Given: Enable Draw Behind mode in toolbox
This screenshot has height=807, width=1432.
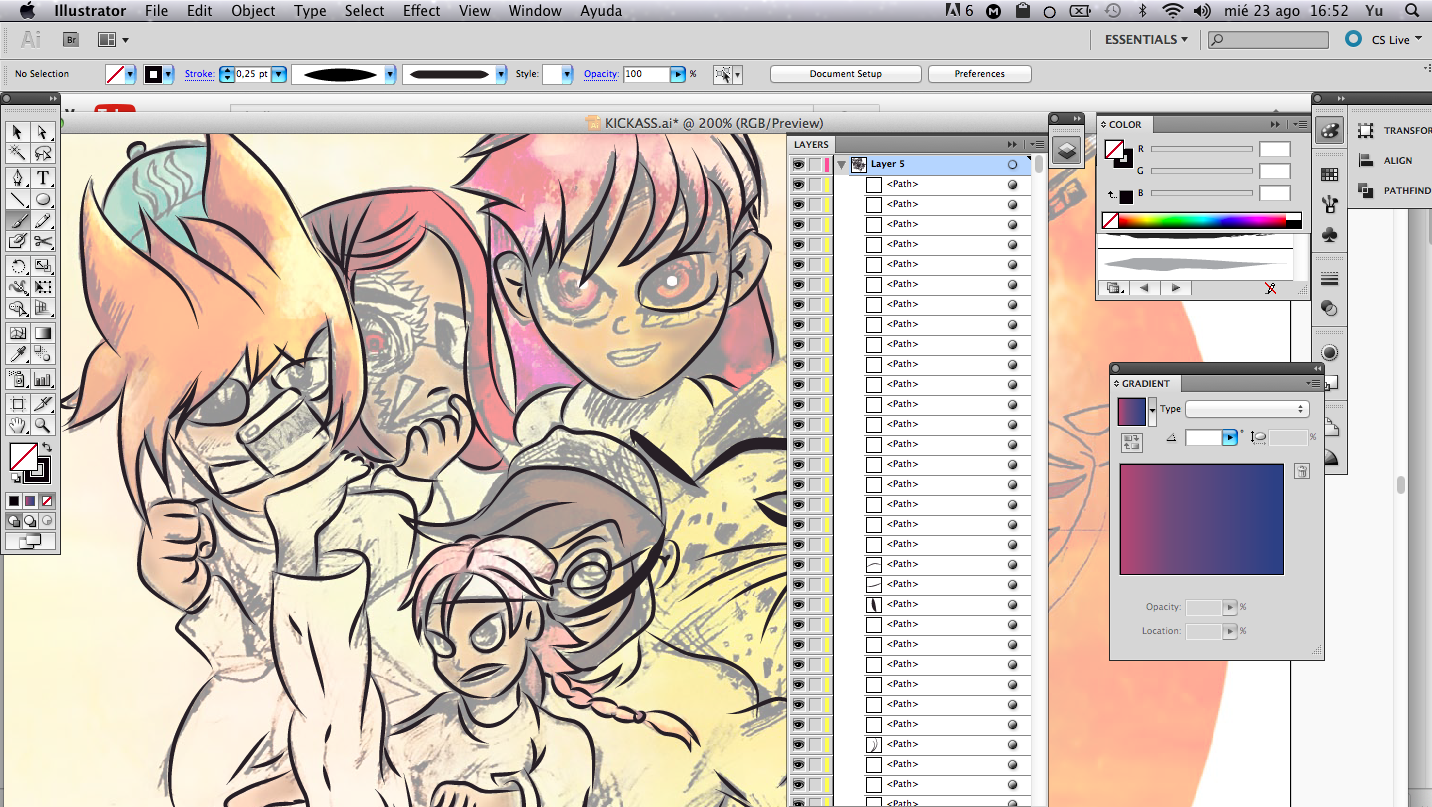Looking at the screenshot, I should click(x=30, y=521).
